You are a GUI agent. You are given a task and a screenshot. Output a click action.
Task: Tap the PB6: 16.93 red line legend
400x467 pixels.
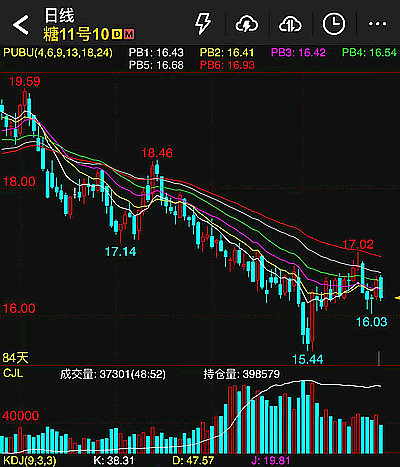coord(227,65)
